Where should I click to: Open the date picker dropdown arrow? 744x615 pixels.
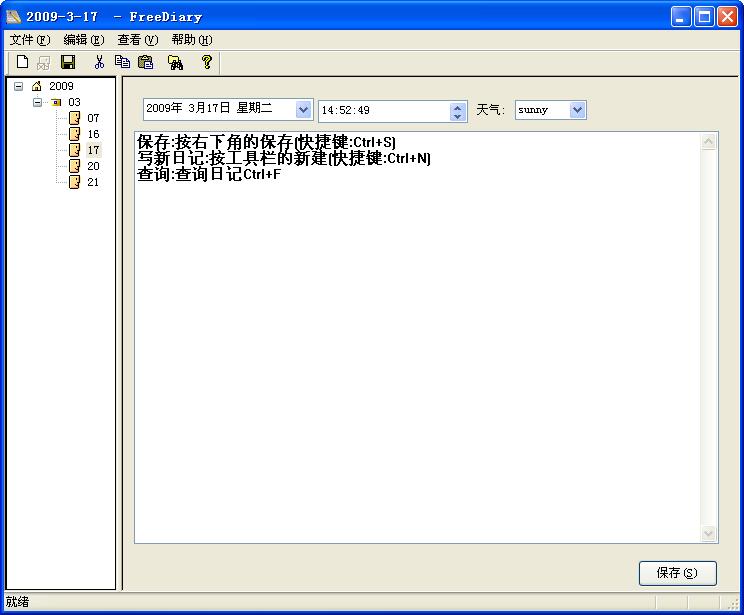tap(303, 110)
